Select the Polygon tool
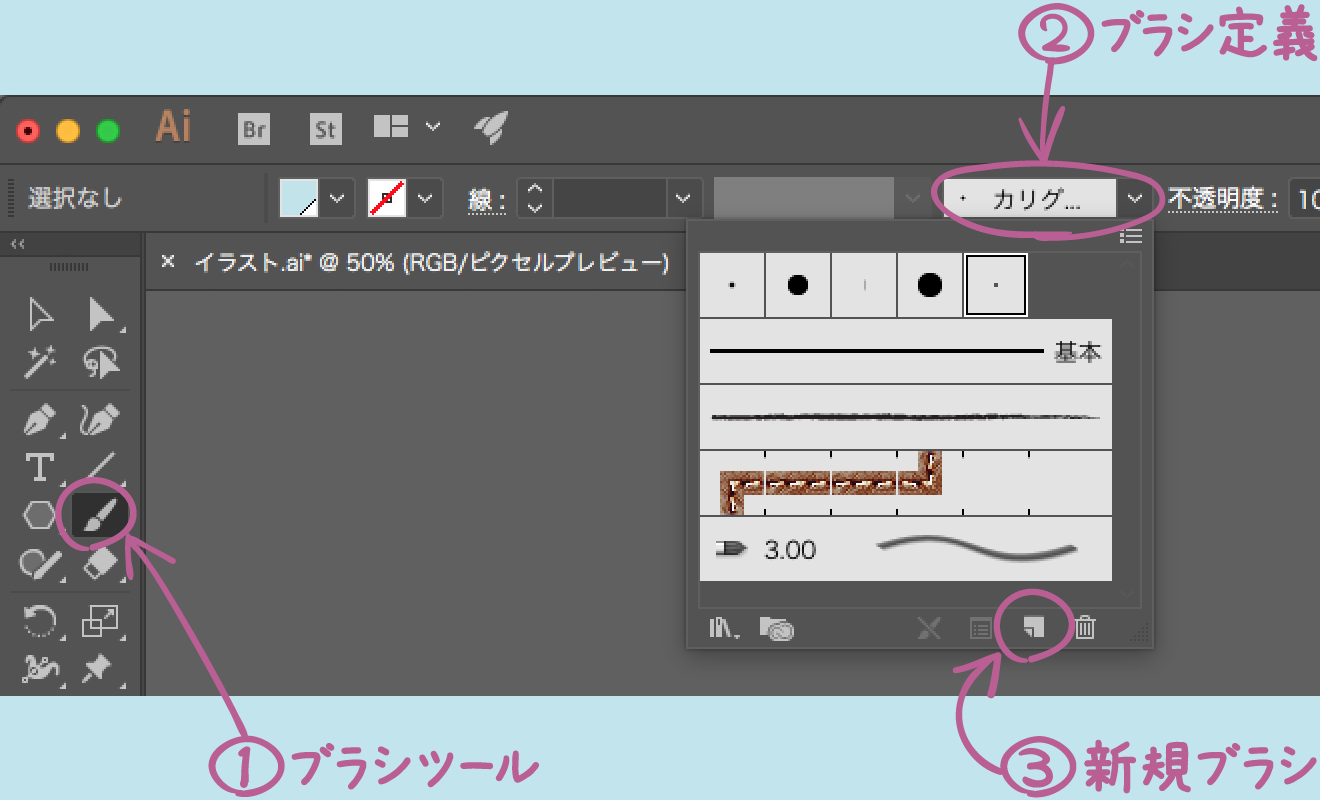 coord(40,516)
